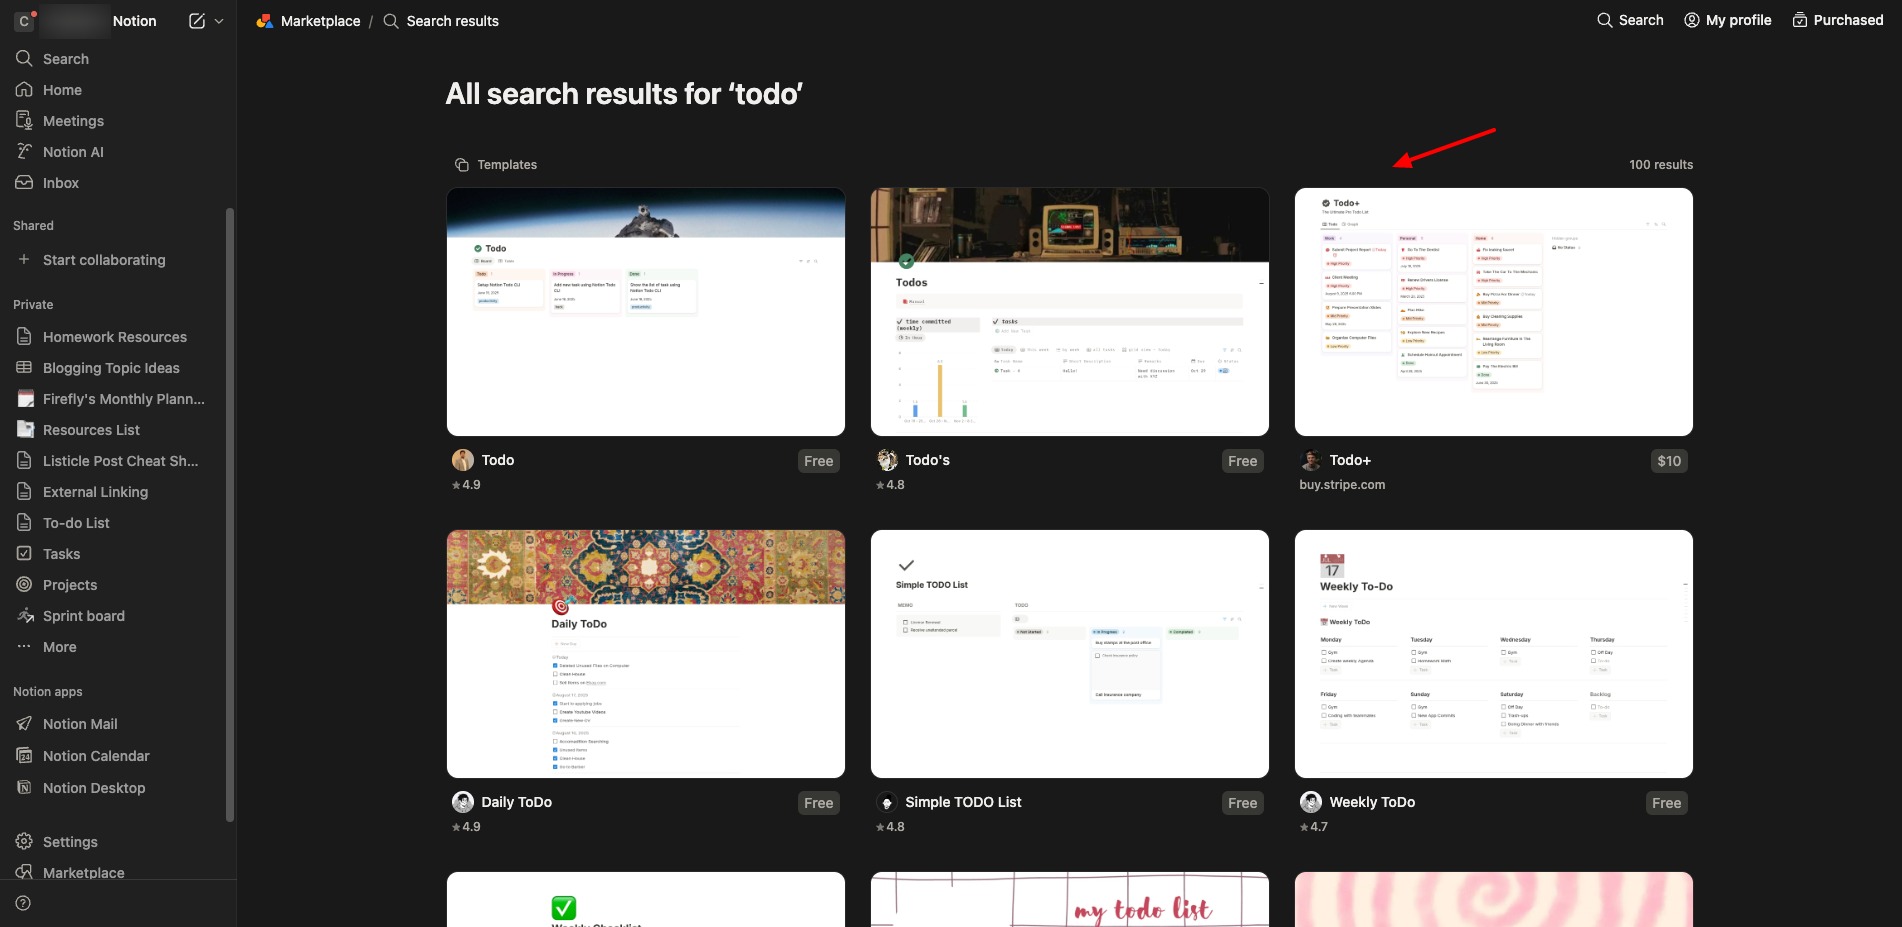
Task: Click Free button for Daily ToDo
Action: (818, 803)
